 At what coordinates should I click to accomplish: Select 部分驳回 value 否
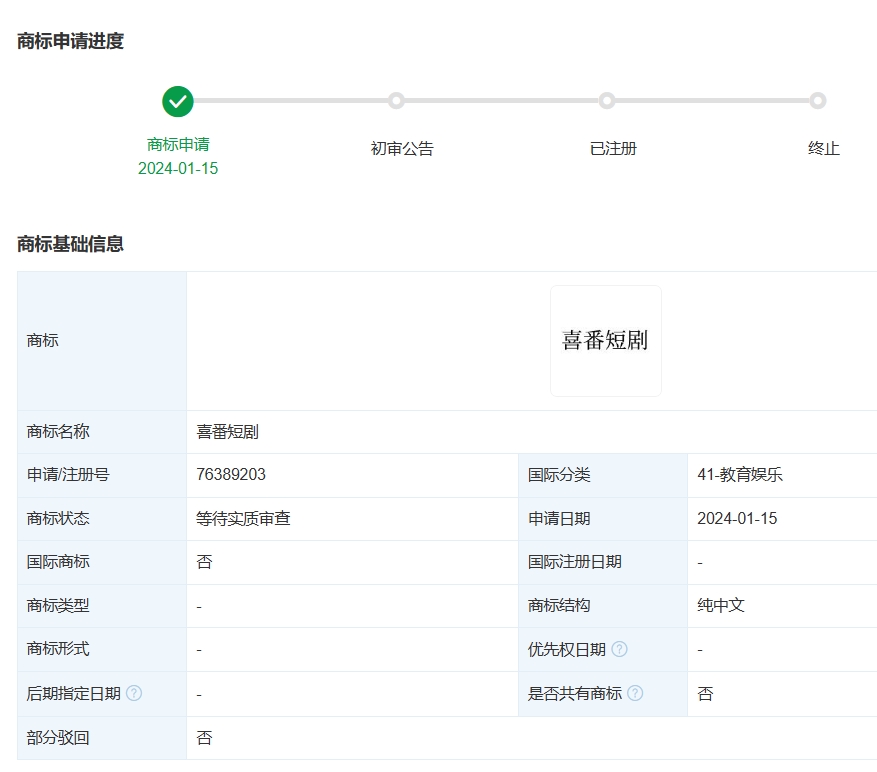[x=204, y=738]
